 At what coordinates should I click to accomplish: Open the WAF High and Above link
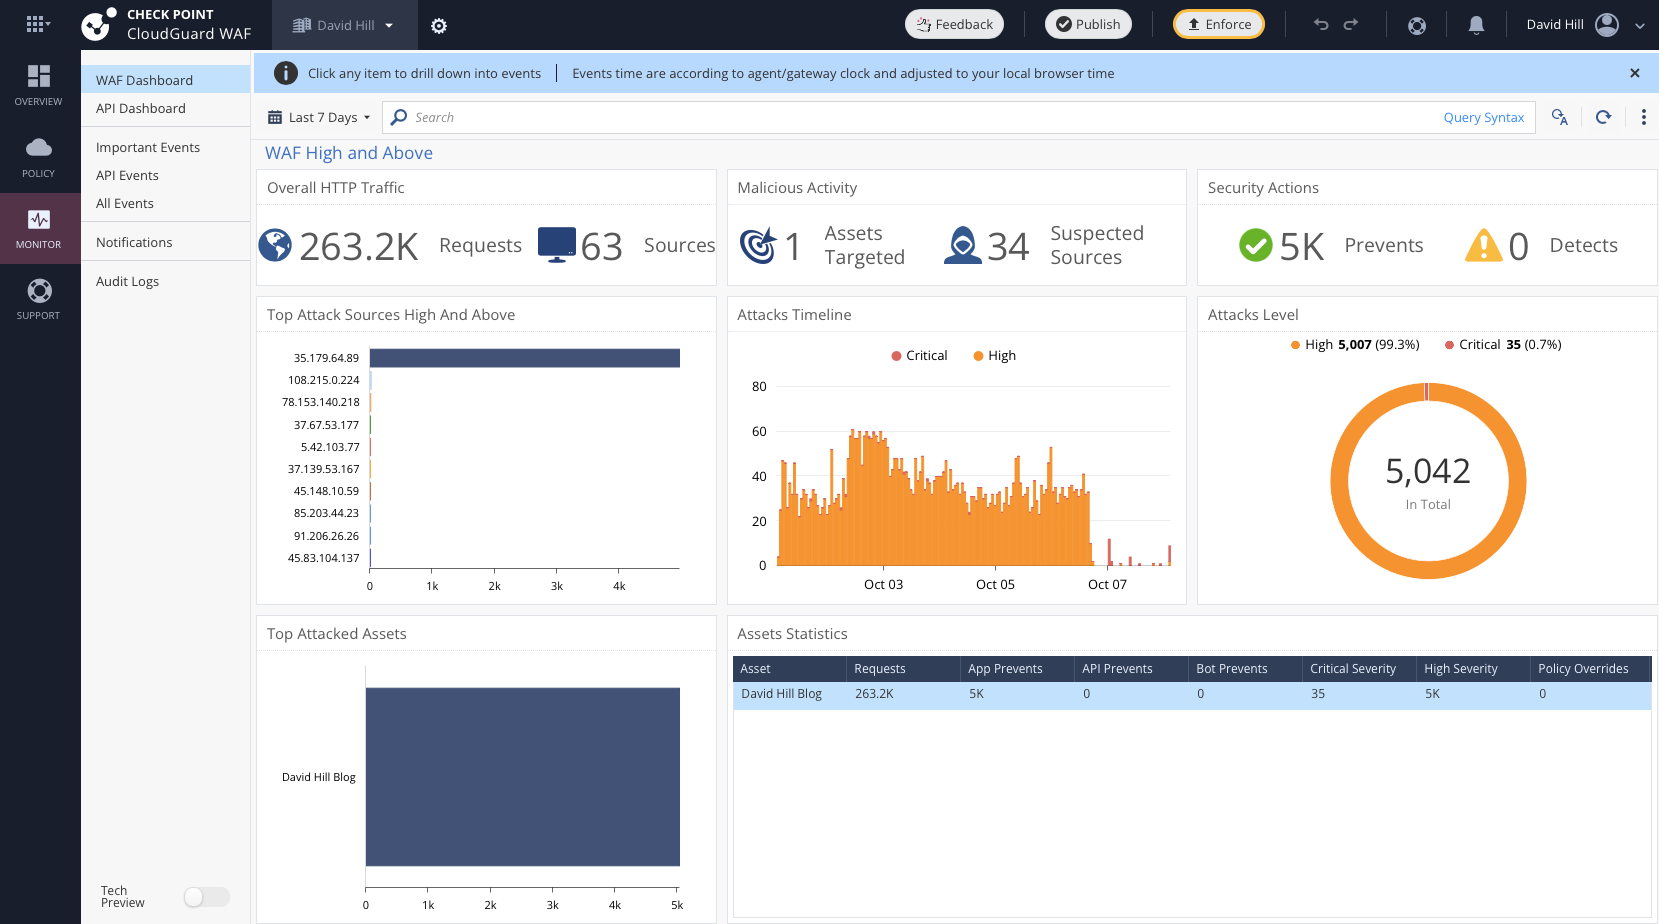(x=349, y=153)
